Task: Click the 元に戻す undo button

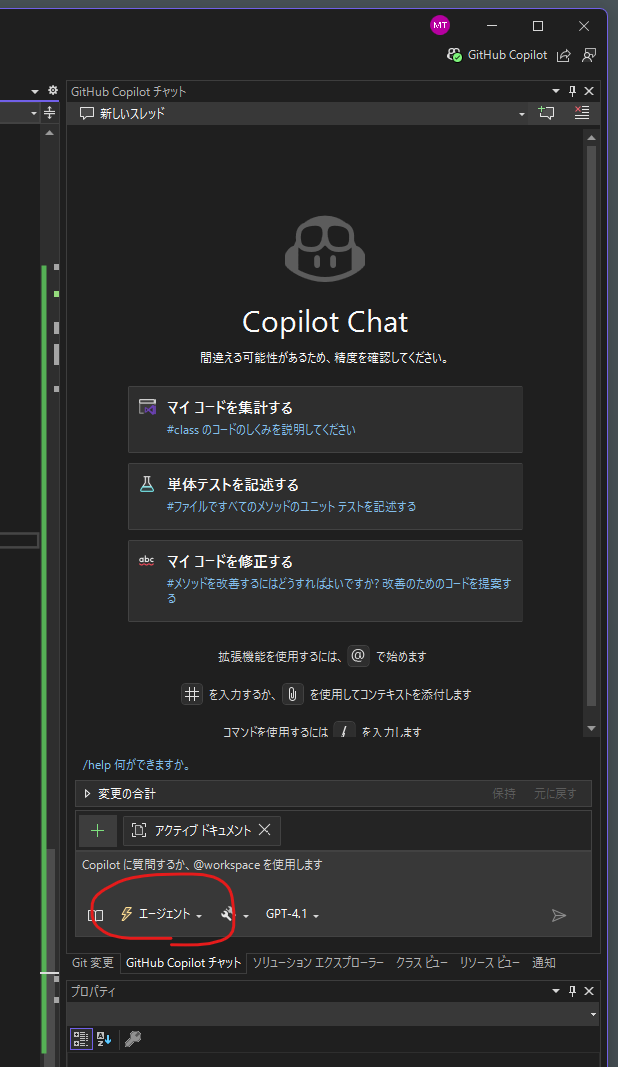Action: 555,793
